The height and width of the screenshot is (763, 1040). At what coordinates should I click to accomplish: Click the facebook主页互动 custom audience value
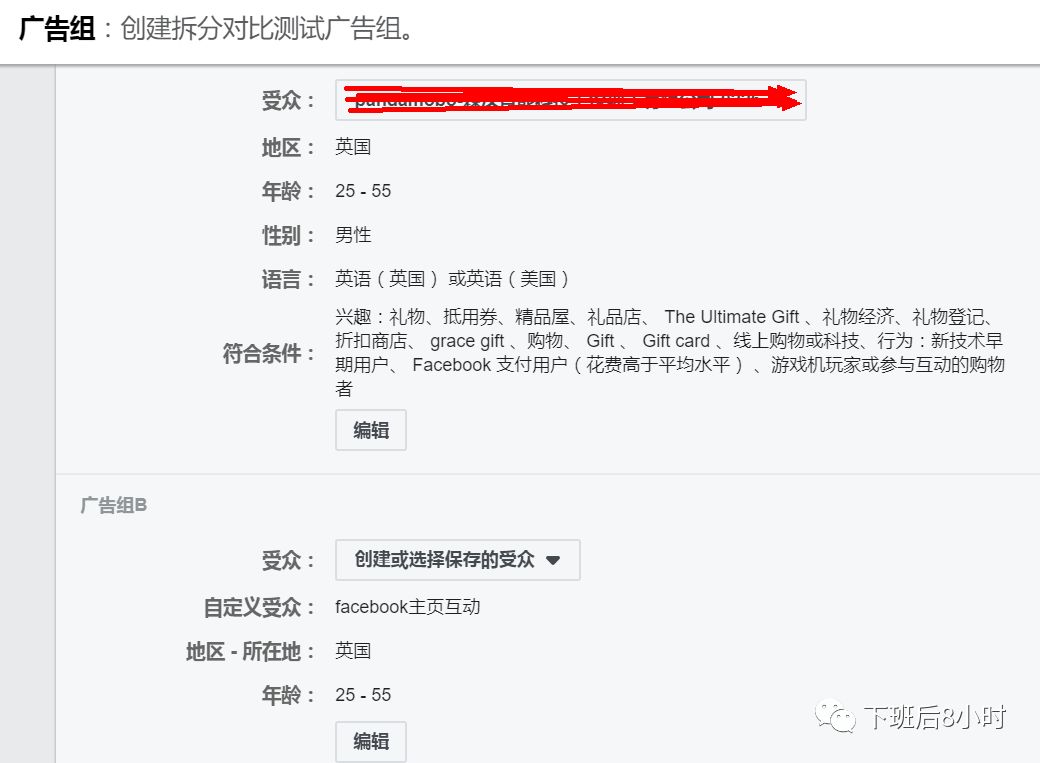[x=408, y=607]
